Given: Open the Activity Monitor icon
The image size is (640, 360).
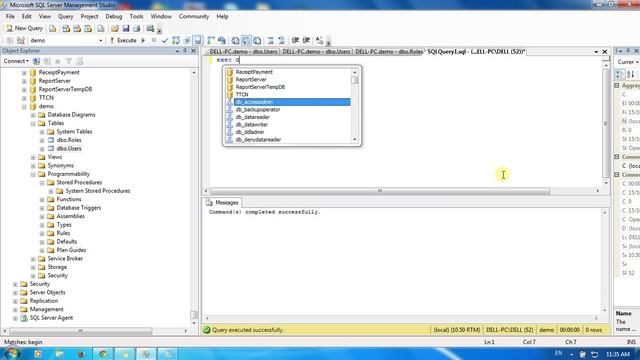Looking at the screenshot, I should click(150, 29).
